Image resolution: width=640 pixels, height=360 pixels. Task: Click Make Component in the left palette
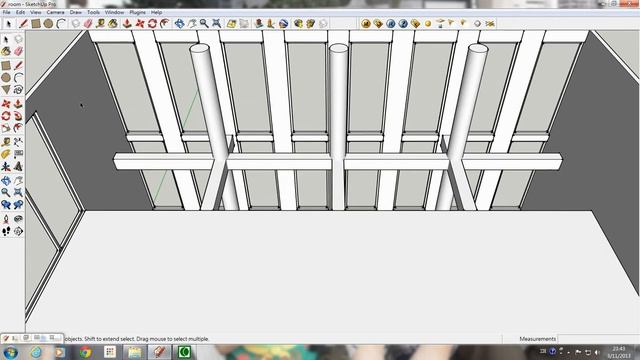tap(18, 39)
